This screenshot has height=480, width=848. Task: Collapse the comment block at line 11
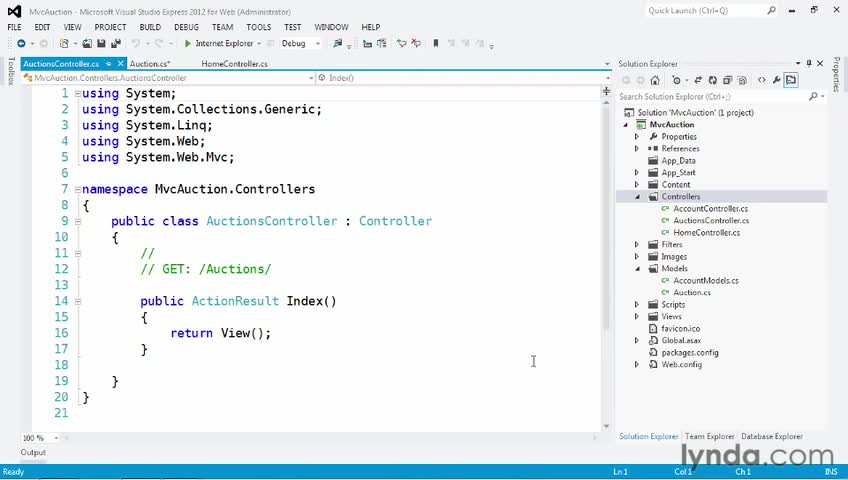[78, 253]
